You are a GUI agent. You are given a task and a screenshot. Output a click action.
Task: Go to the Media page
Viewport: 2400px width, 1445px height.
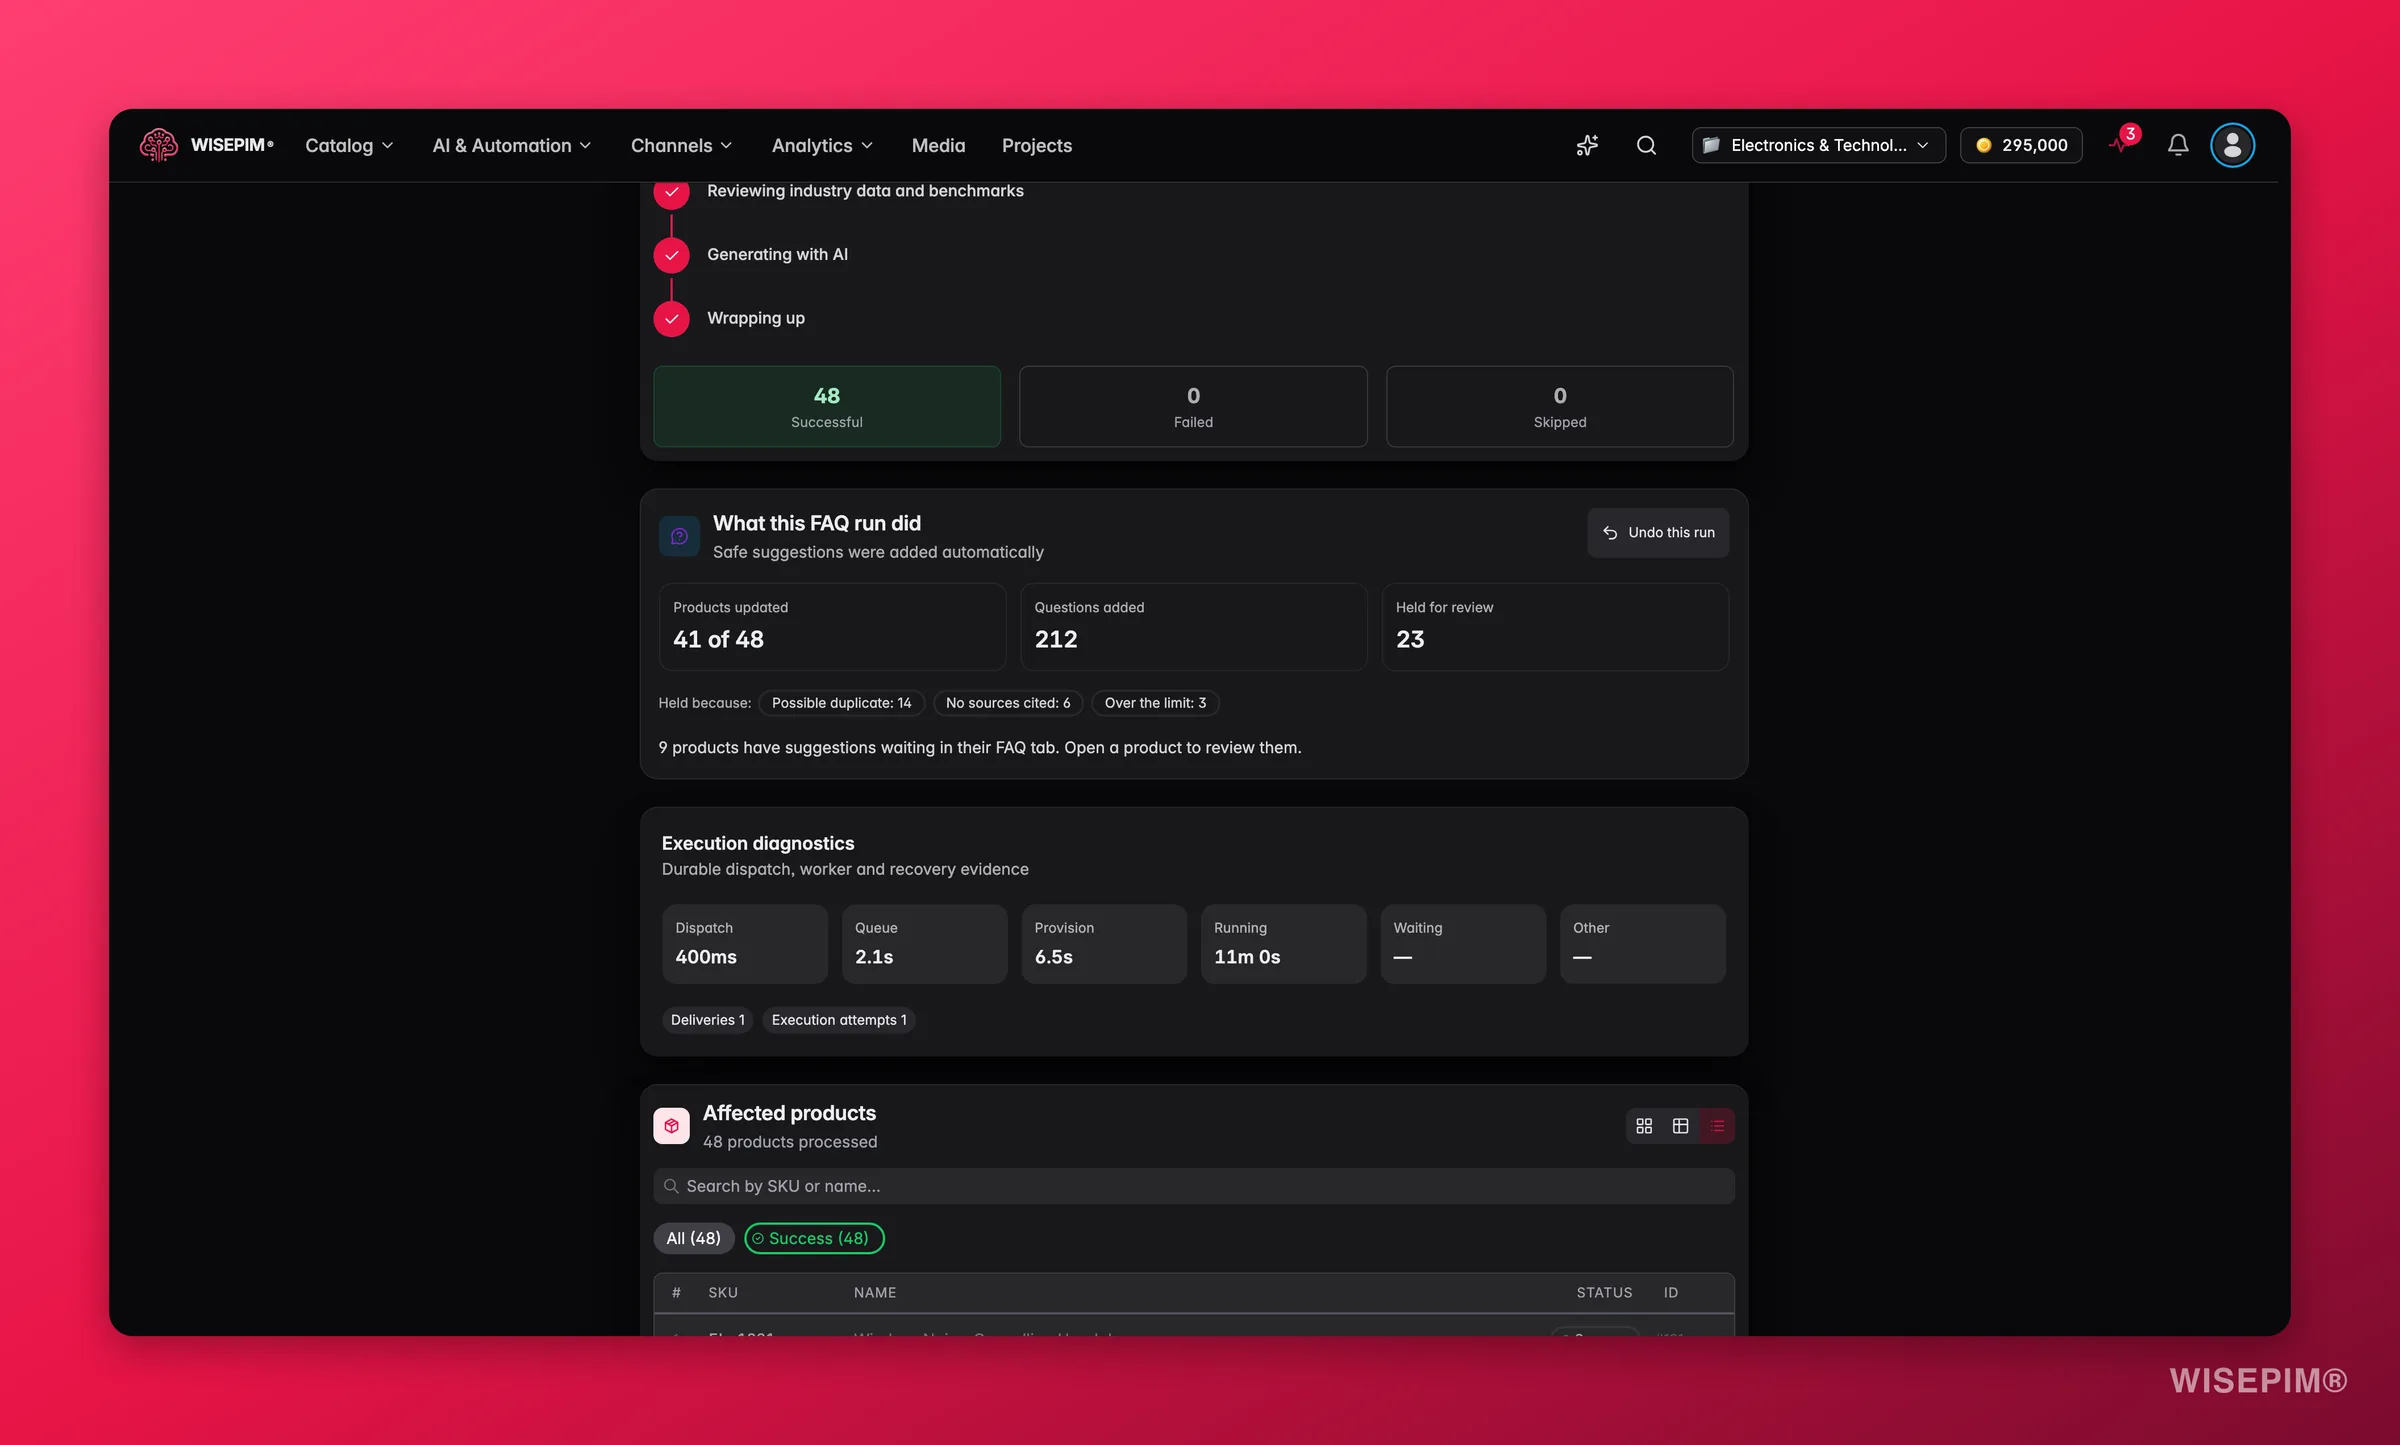tap(938, 146)
